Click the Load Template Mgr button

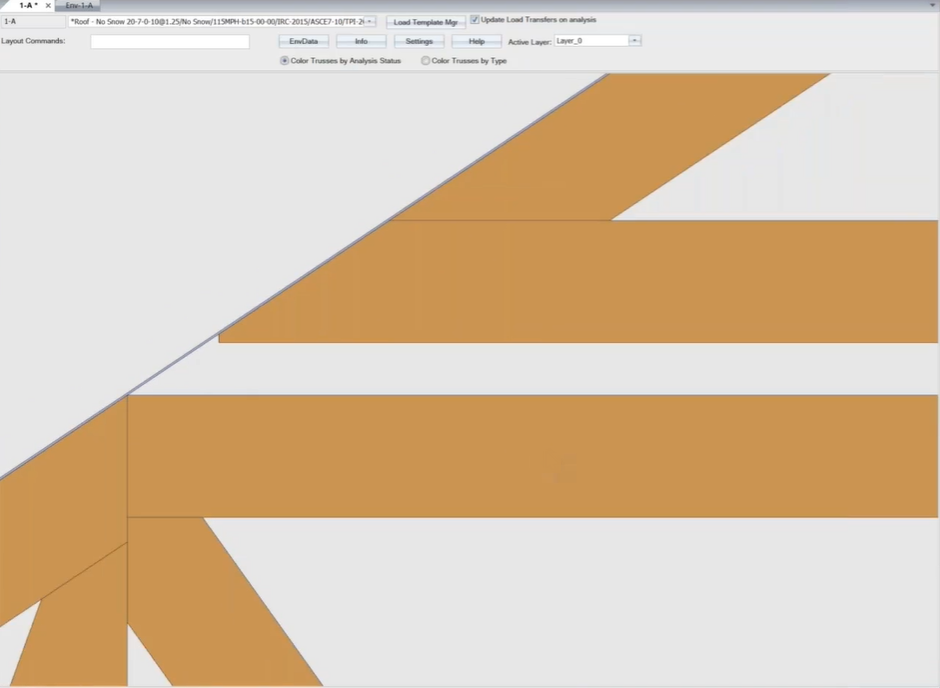pos(425,22)
